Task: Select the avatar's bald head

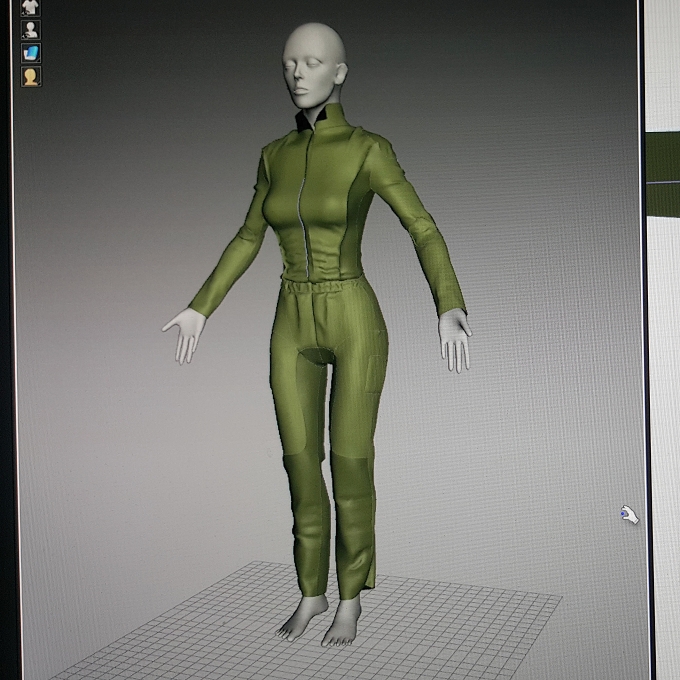Action: coord(315,64)
